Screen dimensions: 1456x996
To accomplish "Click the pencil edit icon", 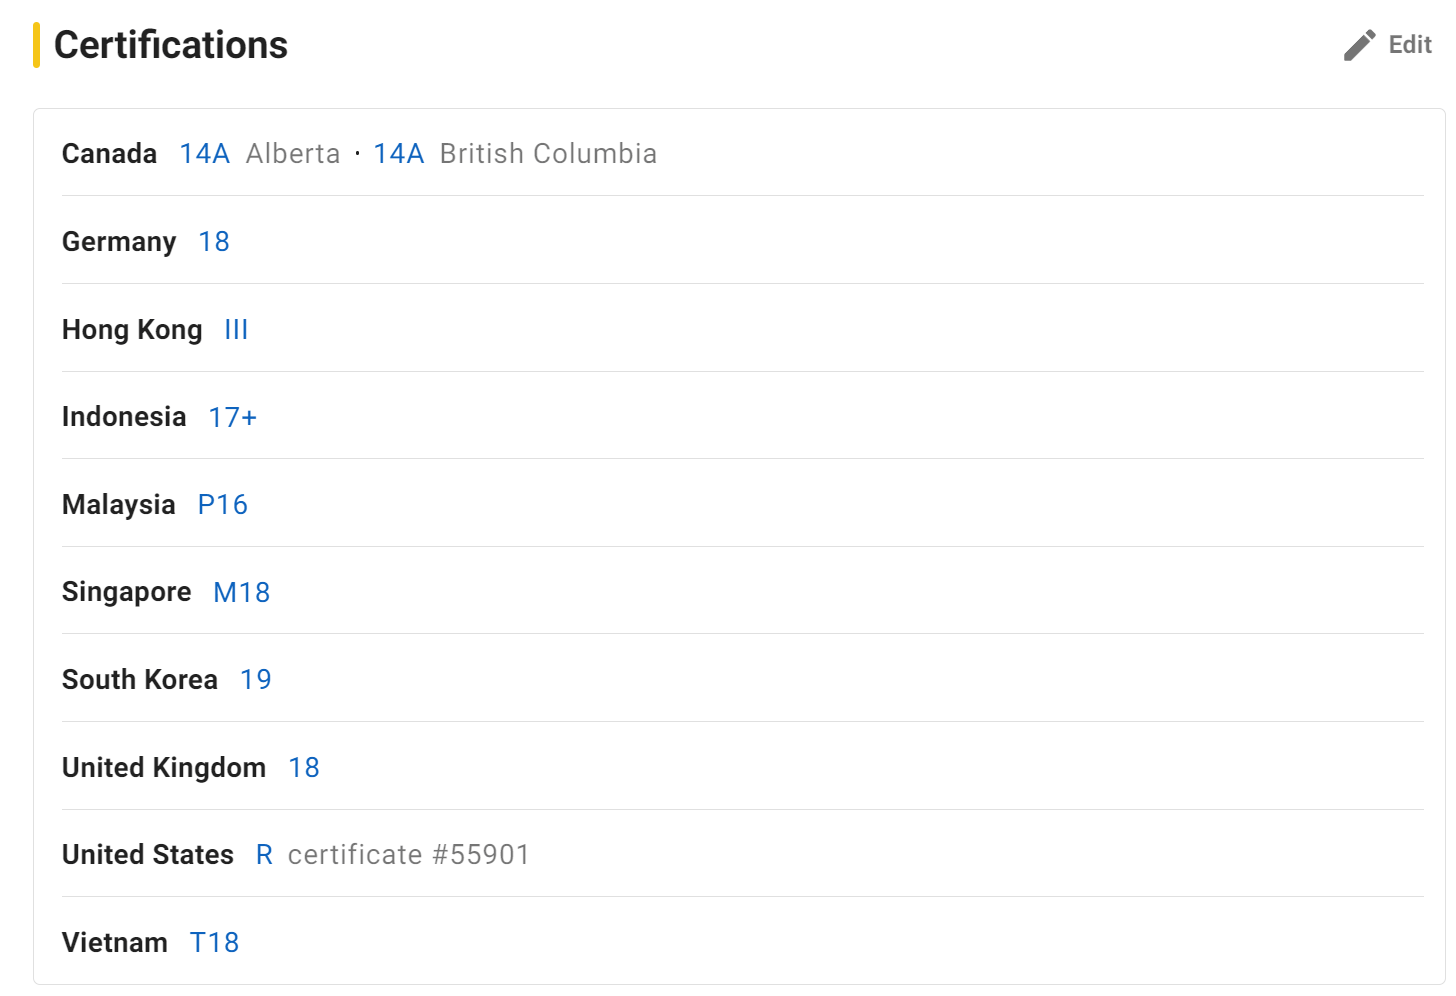I will tap(1360, 45).
